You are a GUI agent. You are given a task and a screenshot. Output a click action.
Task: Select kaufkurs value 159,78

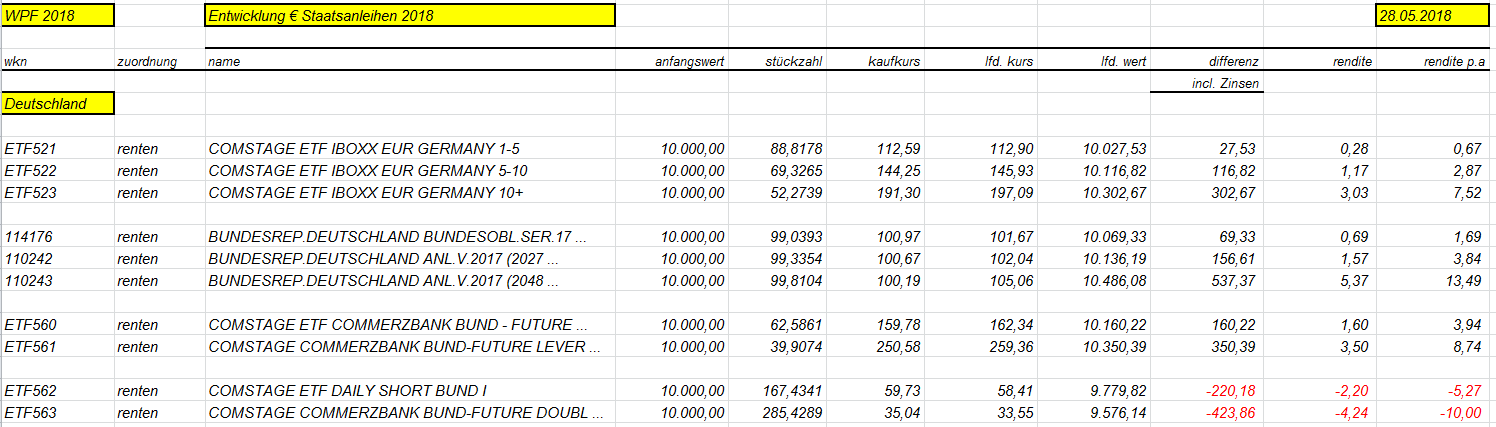pyautogui.click(x=899, y=325)
